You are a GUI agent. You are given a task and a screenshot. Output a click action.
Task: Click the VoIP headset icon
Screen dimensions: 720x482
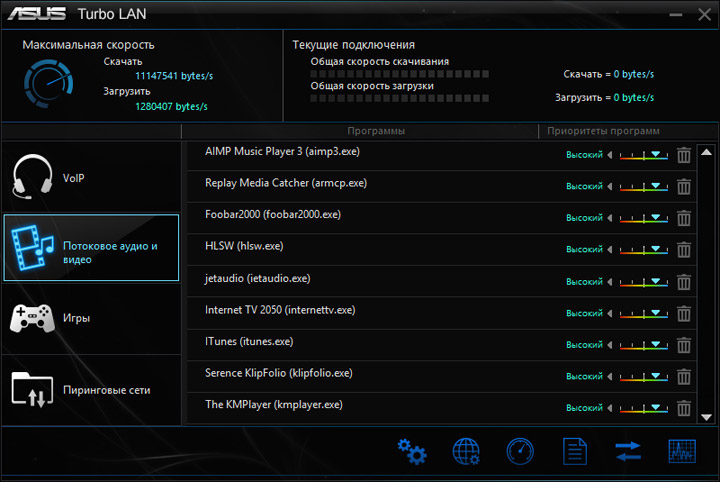[x=32, y=177]
